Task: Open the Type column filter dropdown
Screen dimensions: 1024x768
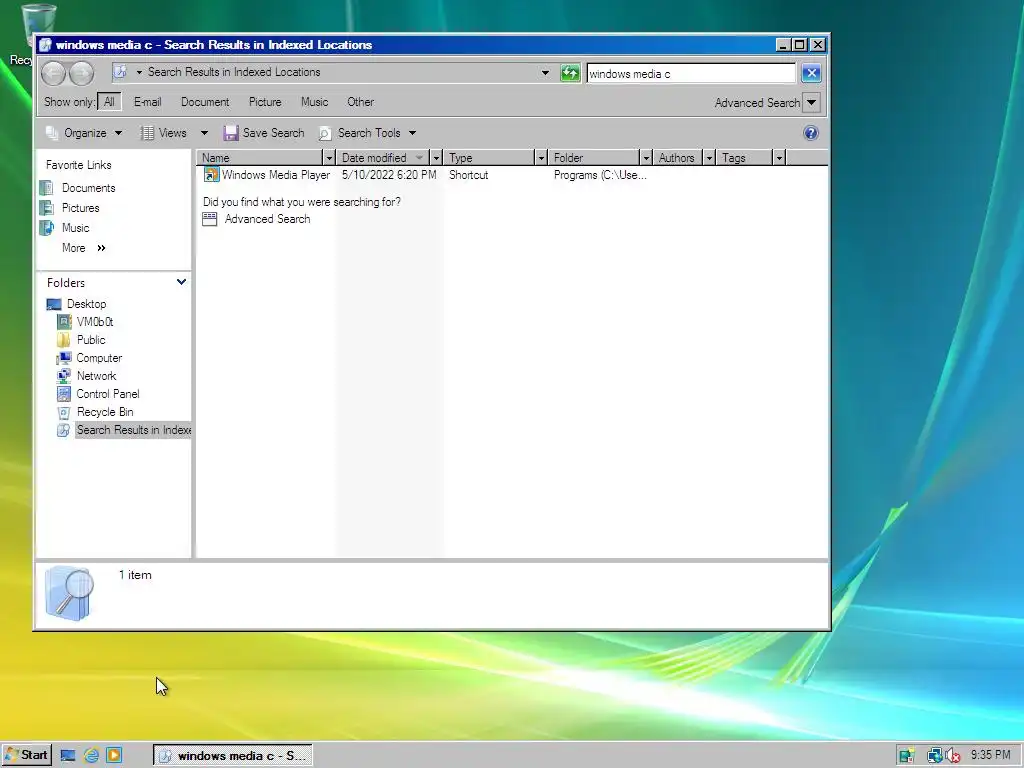Action: coord(541,158)
